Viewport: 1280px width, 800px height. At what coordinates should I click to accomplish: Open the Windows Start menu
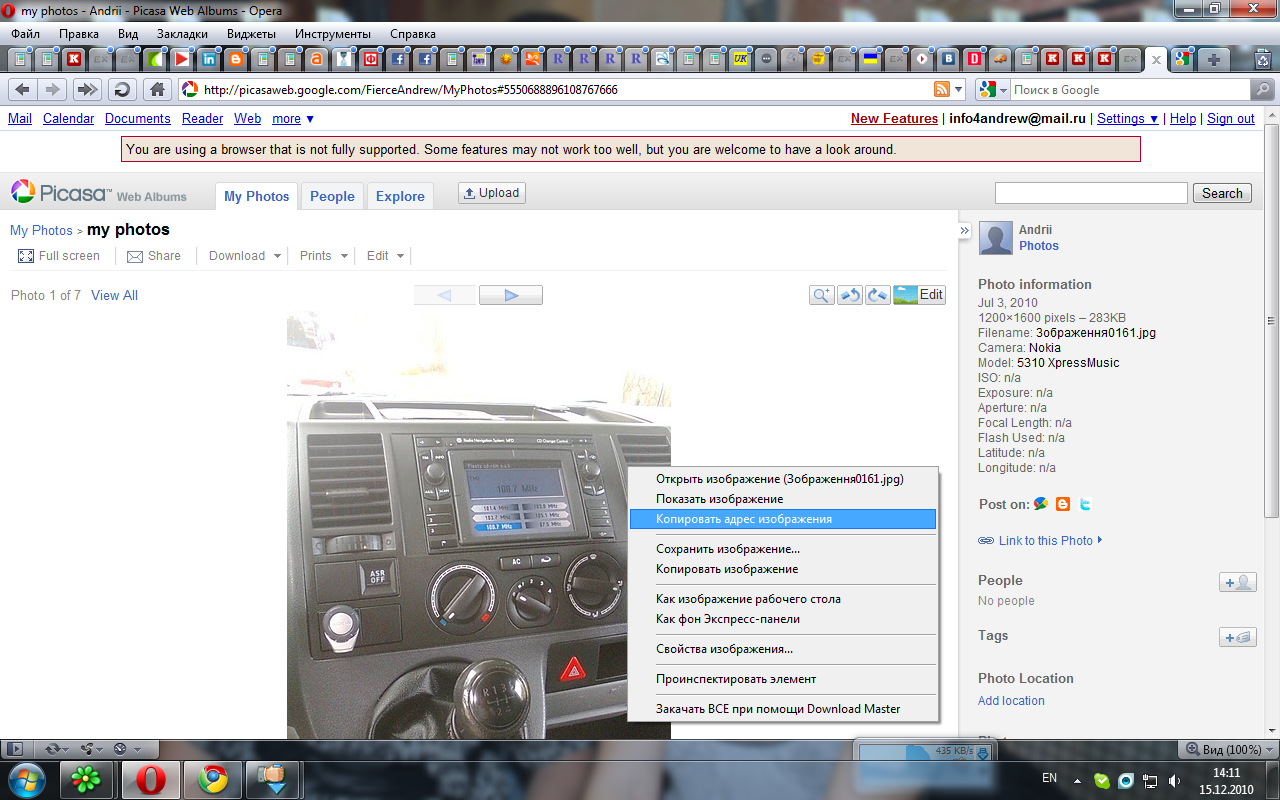25,779
